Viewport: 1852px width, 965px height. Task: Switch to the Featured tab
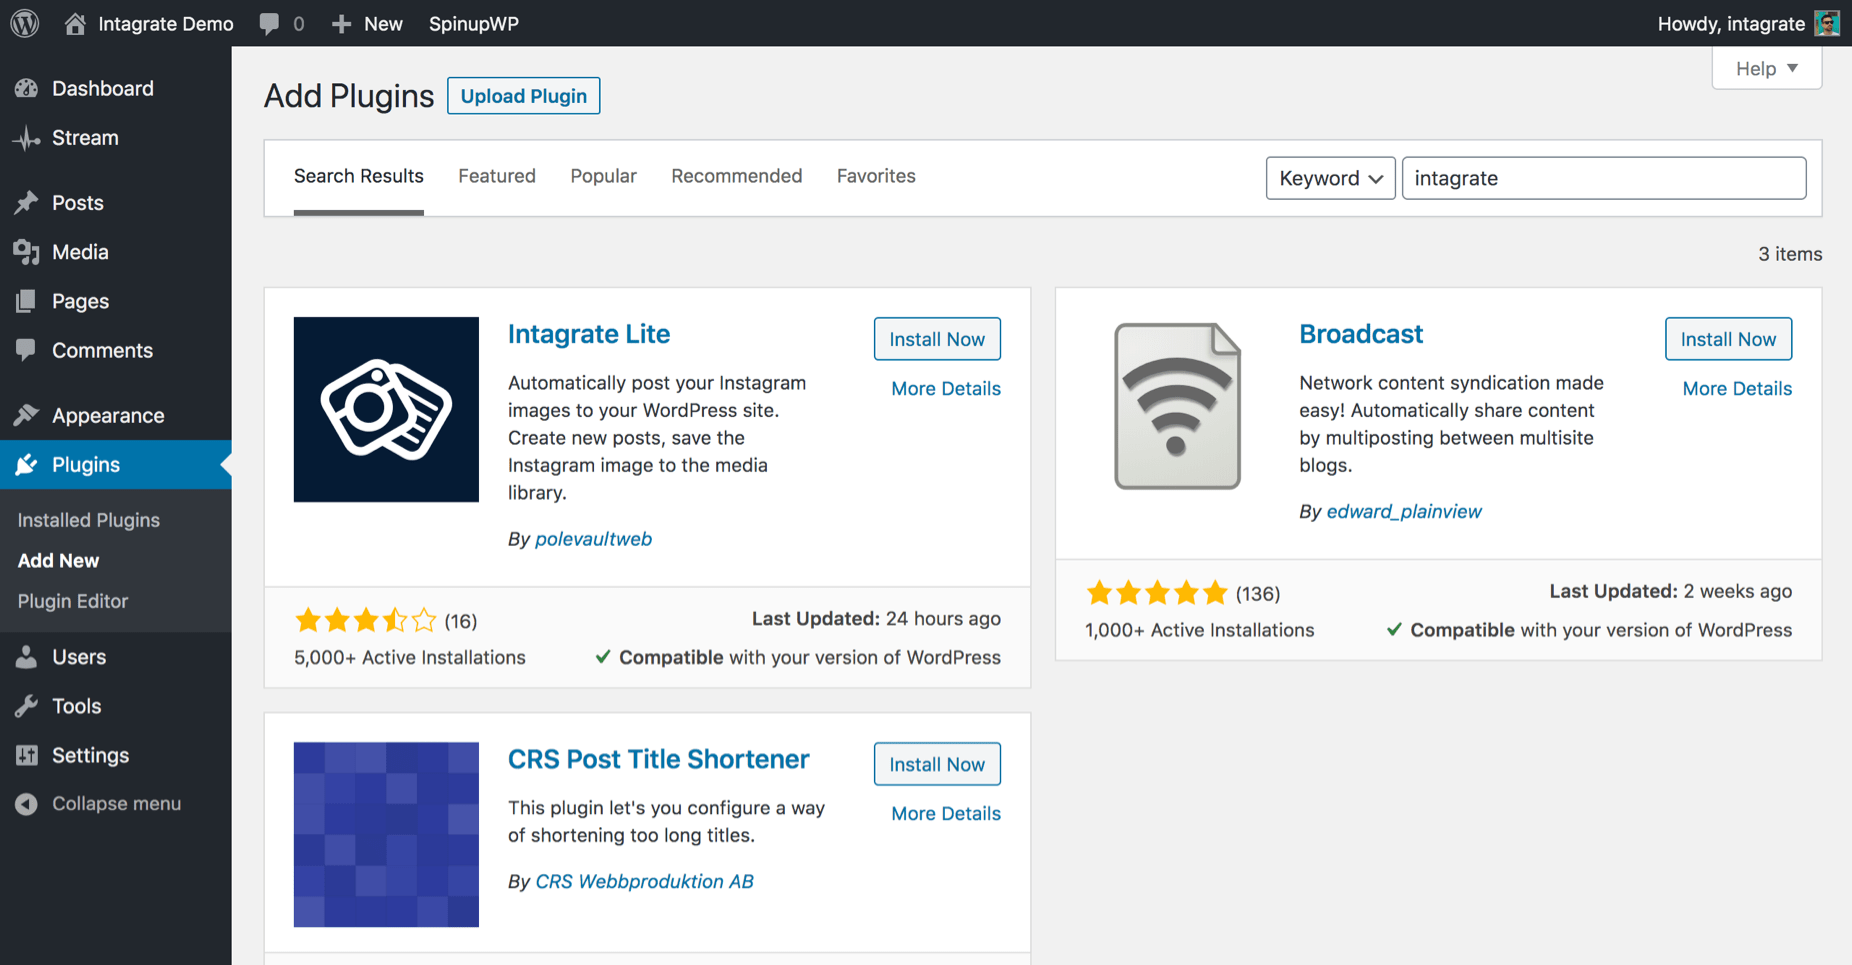[x=497, y=176]
